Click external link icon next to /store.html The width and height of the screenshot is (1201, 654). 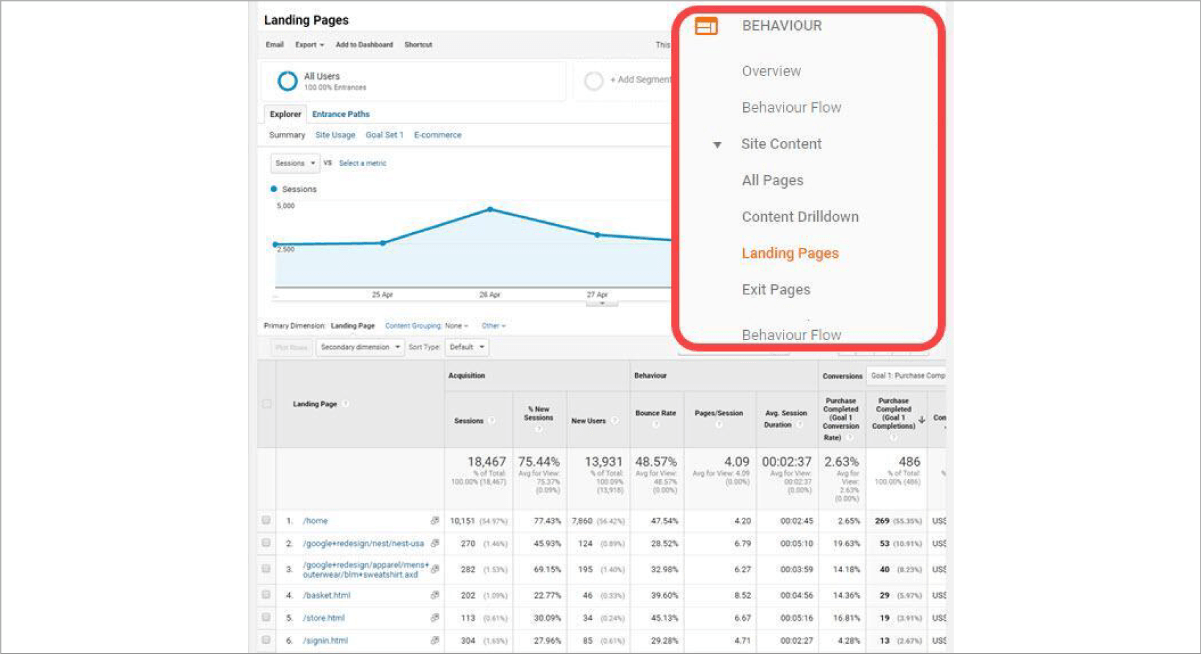435,618
